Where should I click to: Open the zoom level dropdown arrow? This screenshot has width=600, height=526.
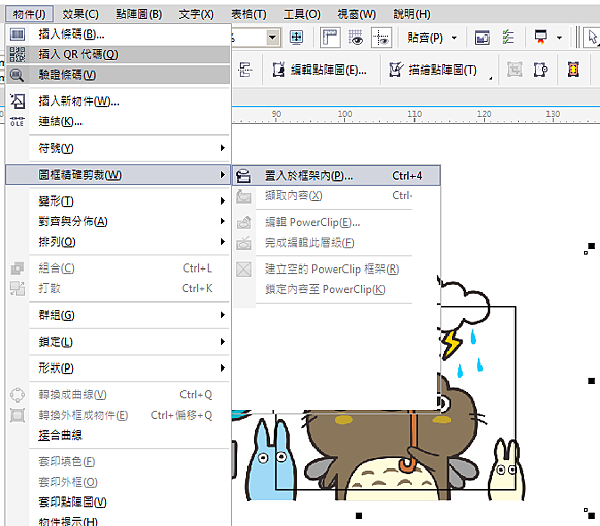(x=272, y=37)
